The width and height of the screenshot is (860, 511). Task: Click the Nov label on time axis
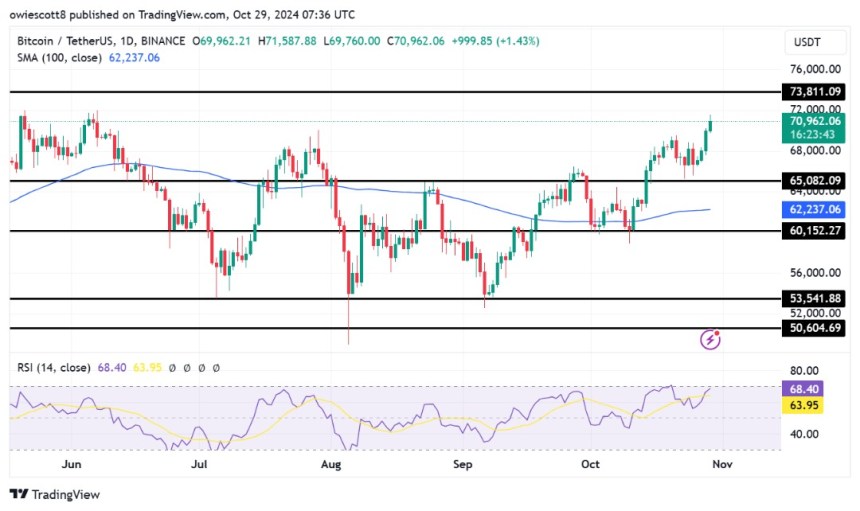pos(722,464)
